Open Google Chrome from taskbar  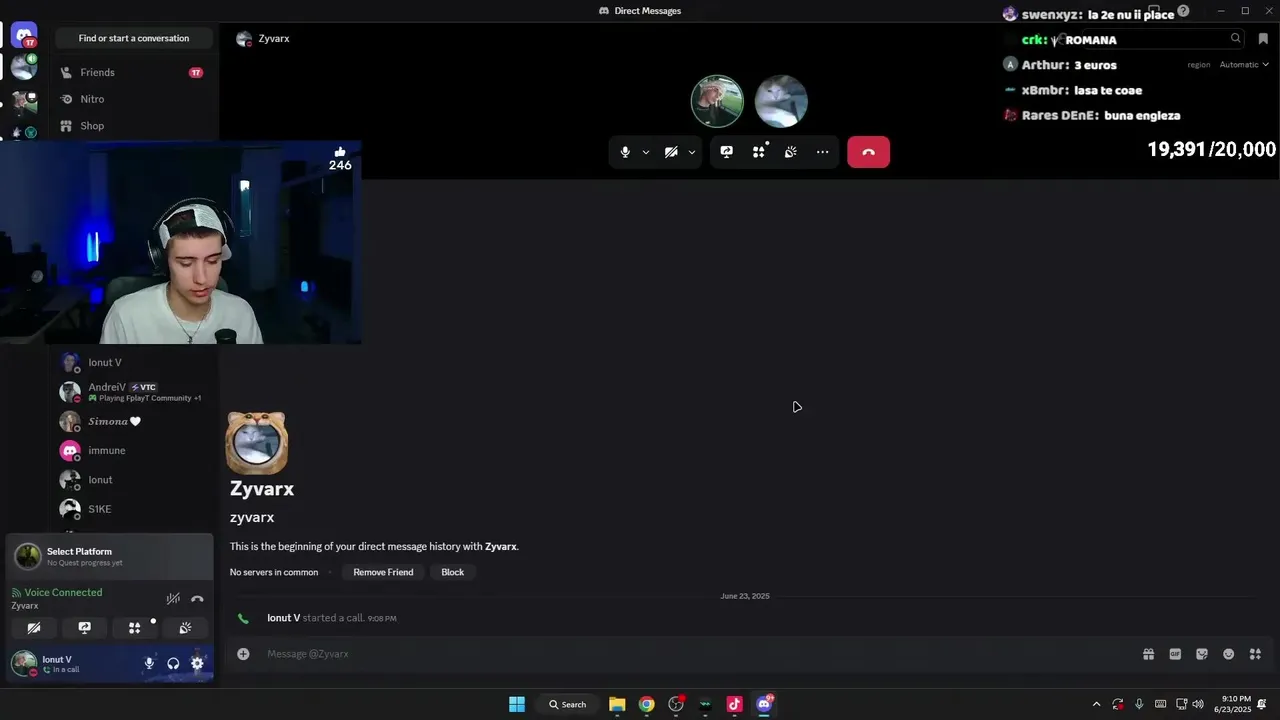[x=647, y=704]
